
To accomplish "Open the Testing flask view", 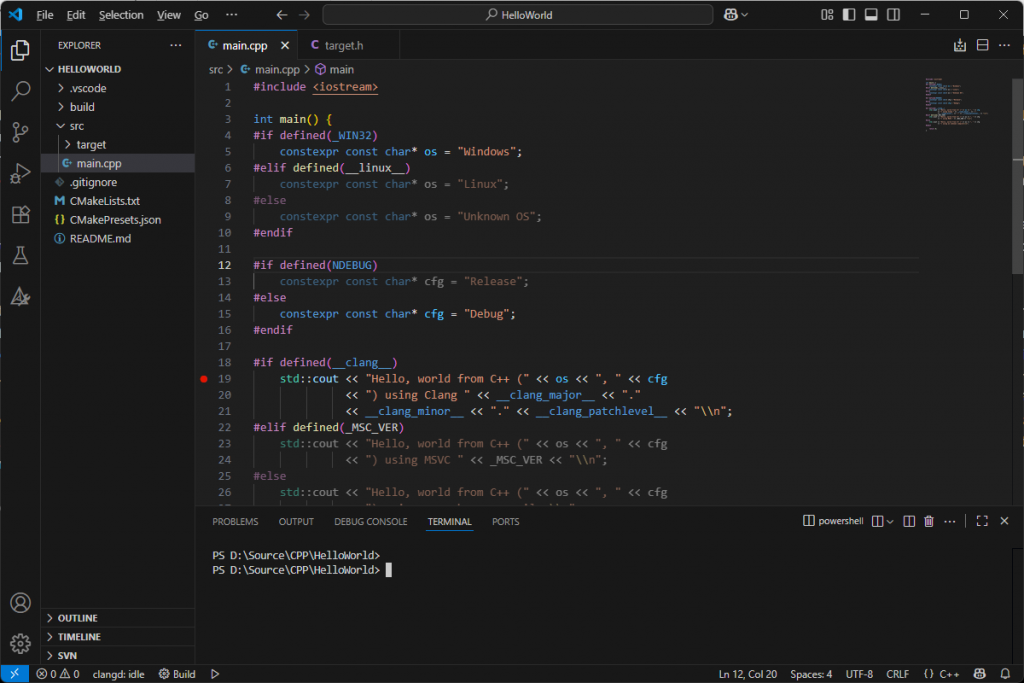I will (20, 256).
